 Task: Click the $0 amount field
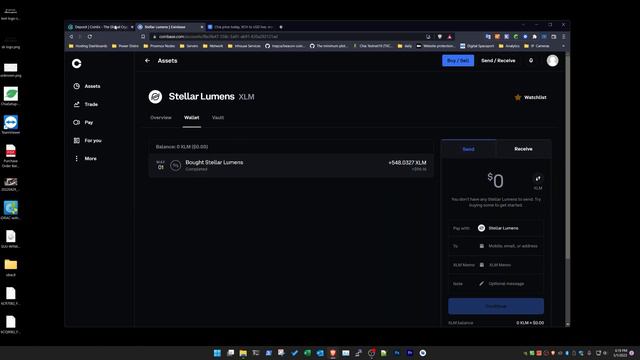[496, 180]
